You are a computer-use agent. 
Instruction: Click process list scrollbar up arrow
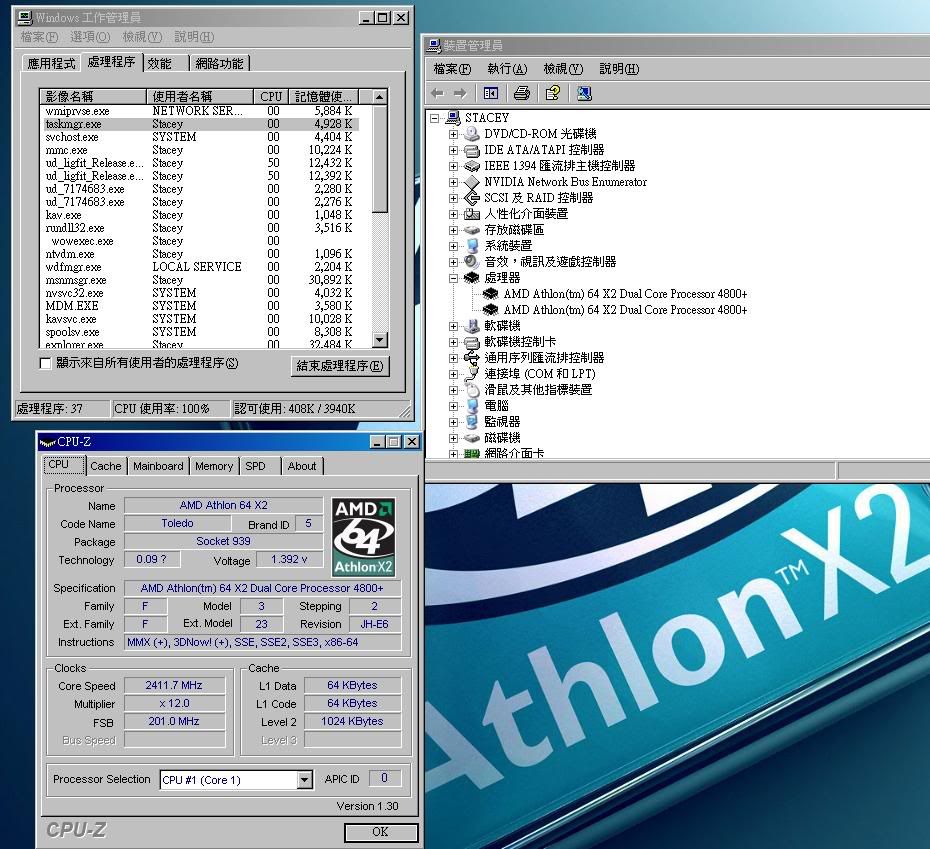click(380, 96)
